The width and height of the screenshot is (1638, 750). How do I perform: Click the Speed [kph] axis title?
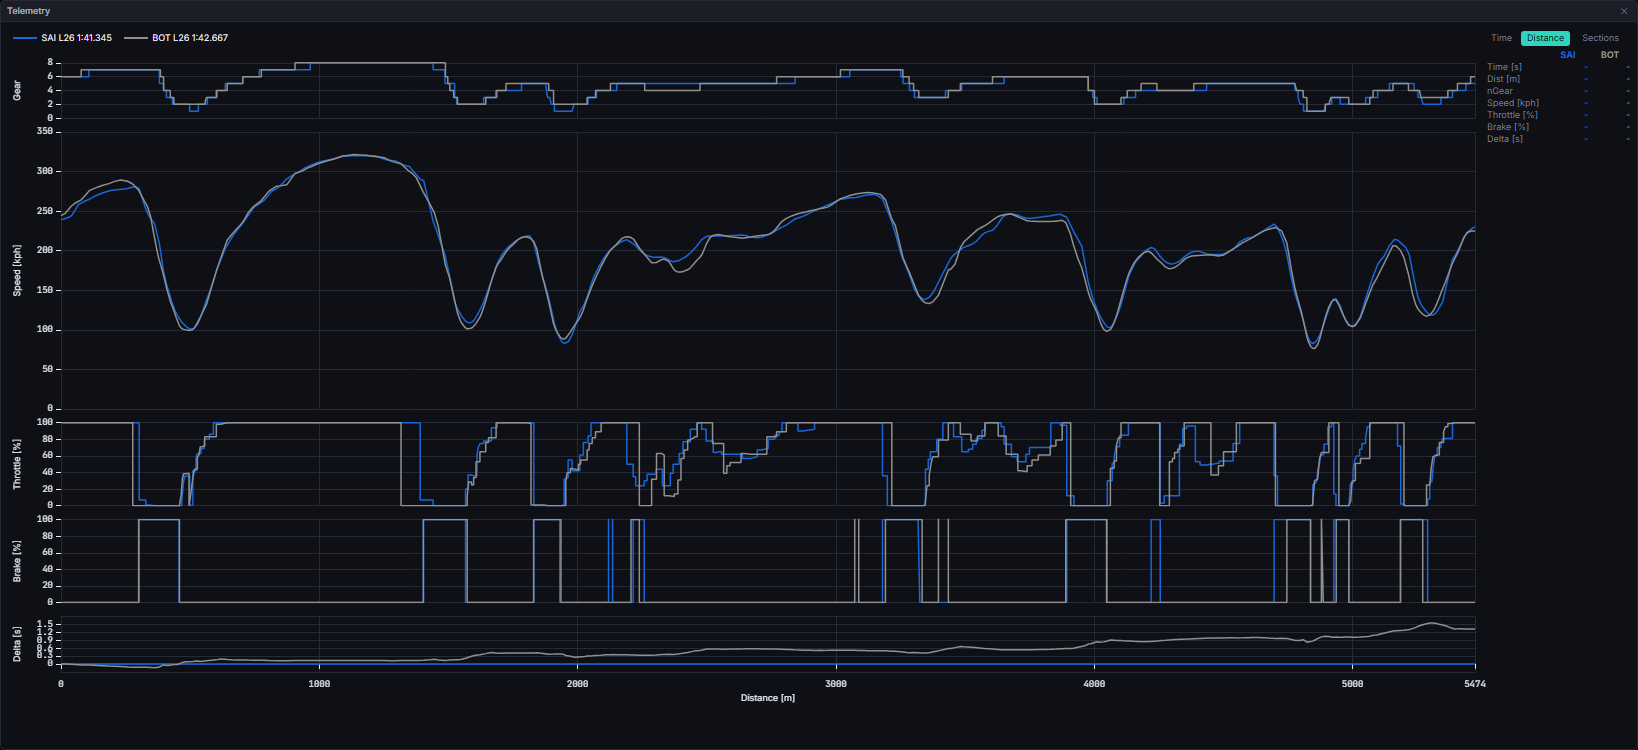pyautogui.click(x=17, y=270)
